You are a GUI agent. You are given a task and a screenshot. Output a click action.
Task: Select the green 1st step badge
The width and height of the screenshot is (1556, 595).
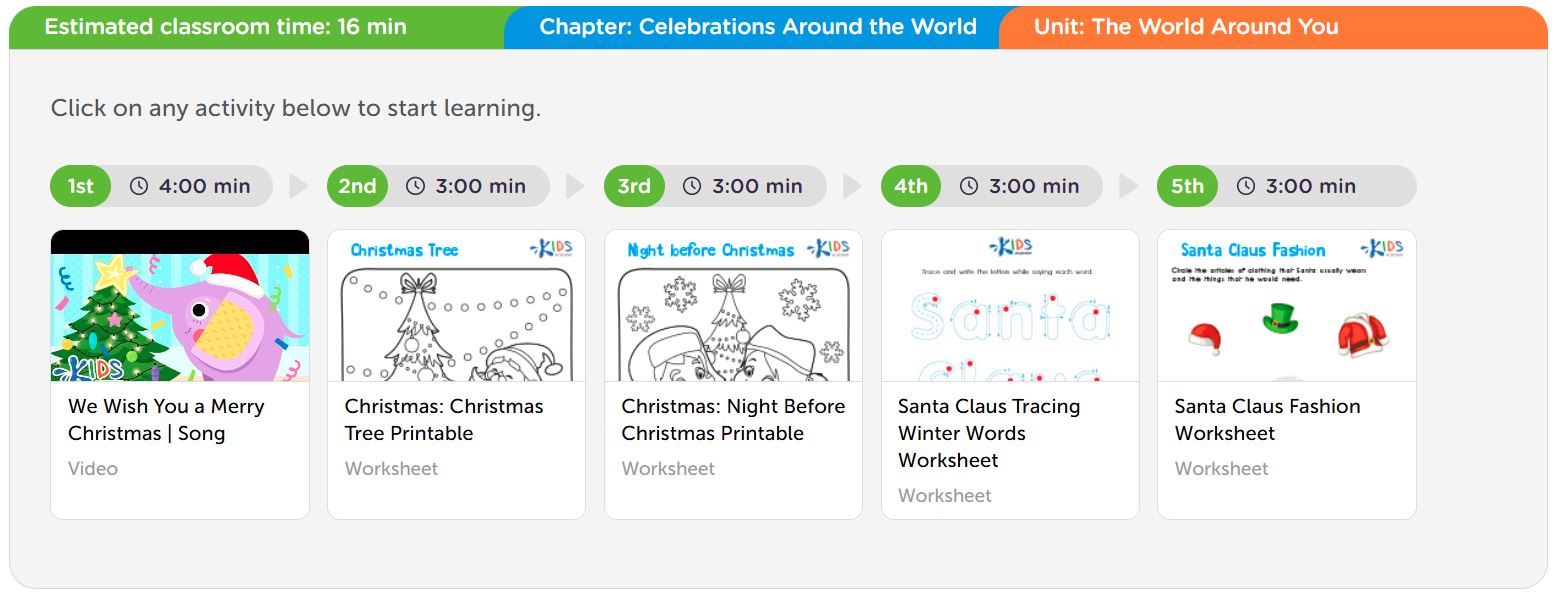click(81, 186)
